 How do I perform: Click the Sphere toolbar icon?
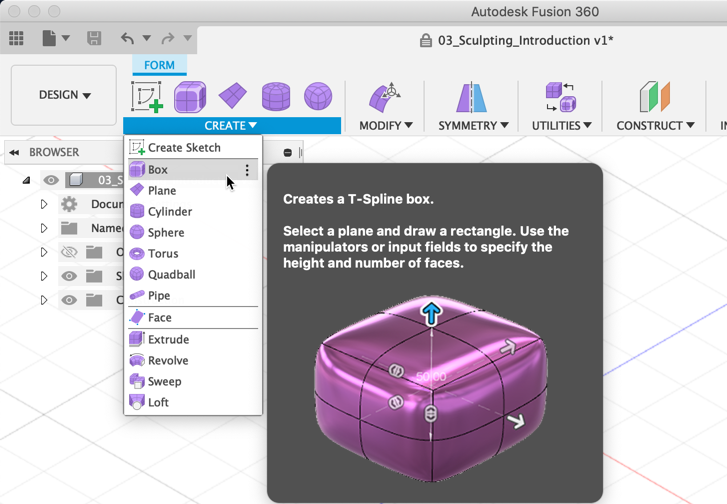coord(318,96)
